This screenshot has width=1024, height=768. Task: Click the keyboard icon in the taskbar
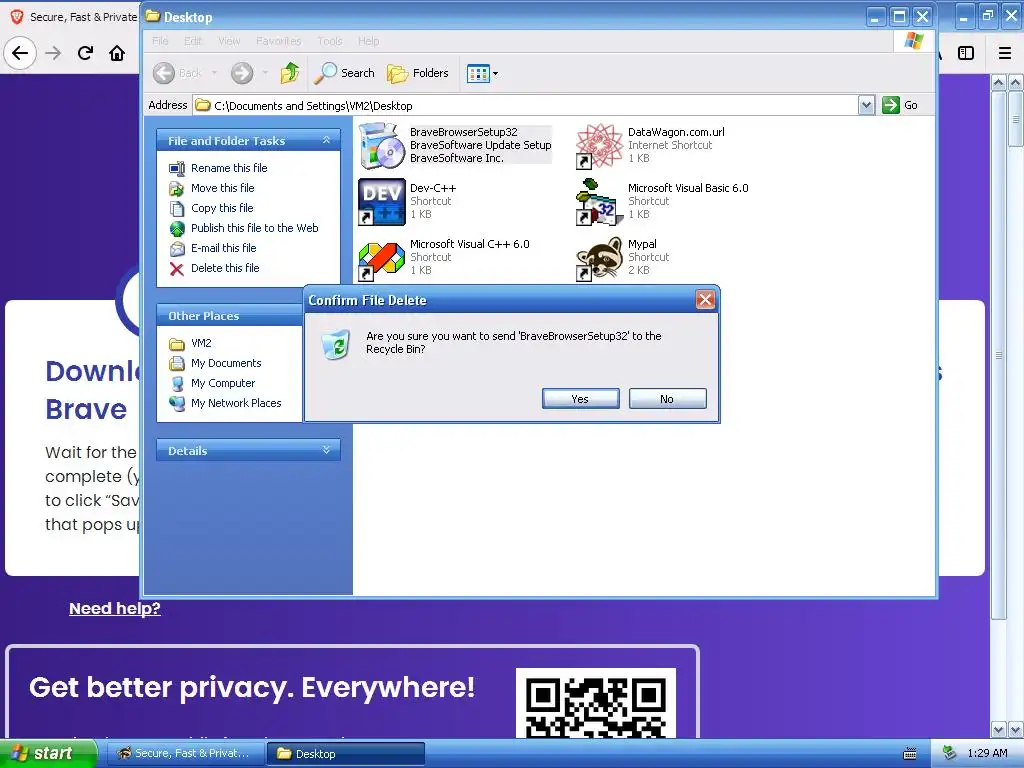click(x=909, y=754)
